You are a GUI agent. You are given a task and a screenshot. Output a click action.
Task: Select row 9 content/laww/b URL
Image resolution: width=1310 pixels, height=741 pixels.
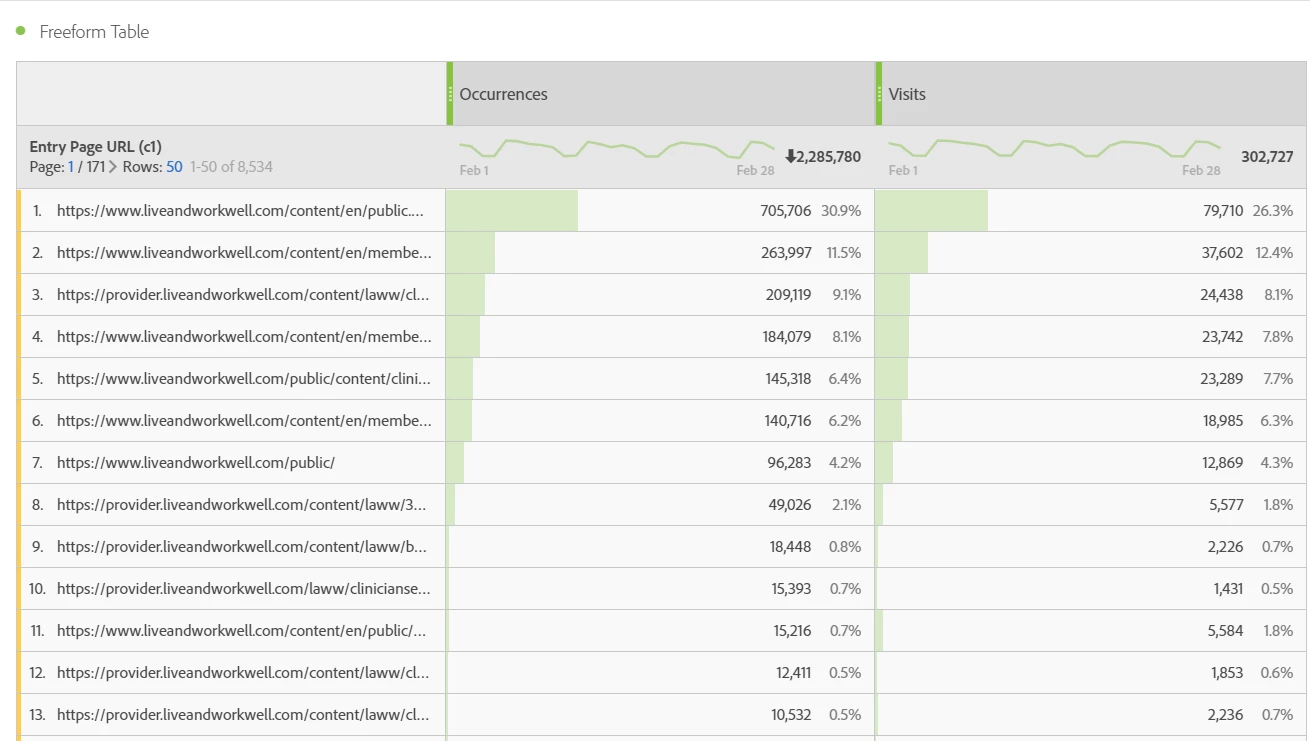(x=242, y=547)
